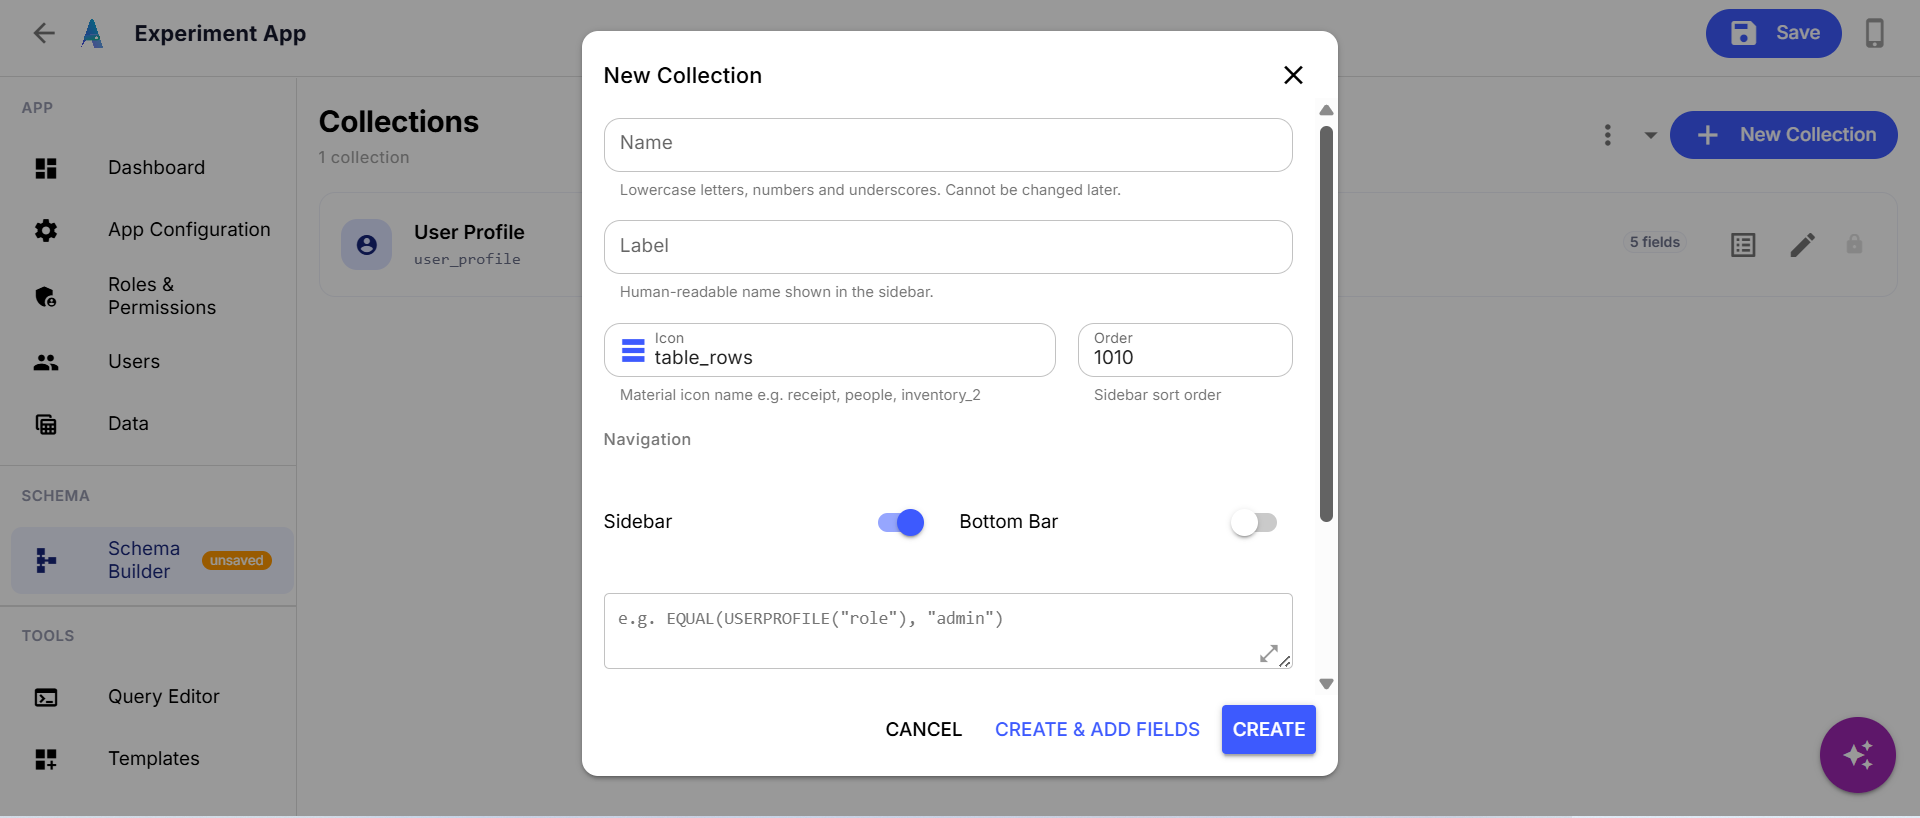Click the CANCEL button
Viewport: 1920px width, 818px height.
click(923, 730)
